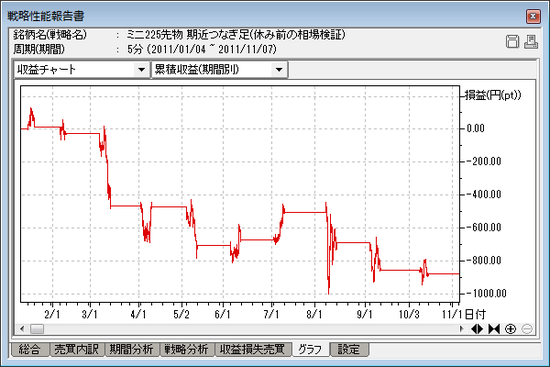Viewport: 550px width, 367px height.
Task: Click the disabled zoom out chart icon
Action: pyautogui.click(x=527, y=329)
